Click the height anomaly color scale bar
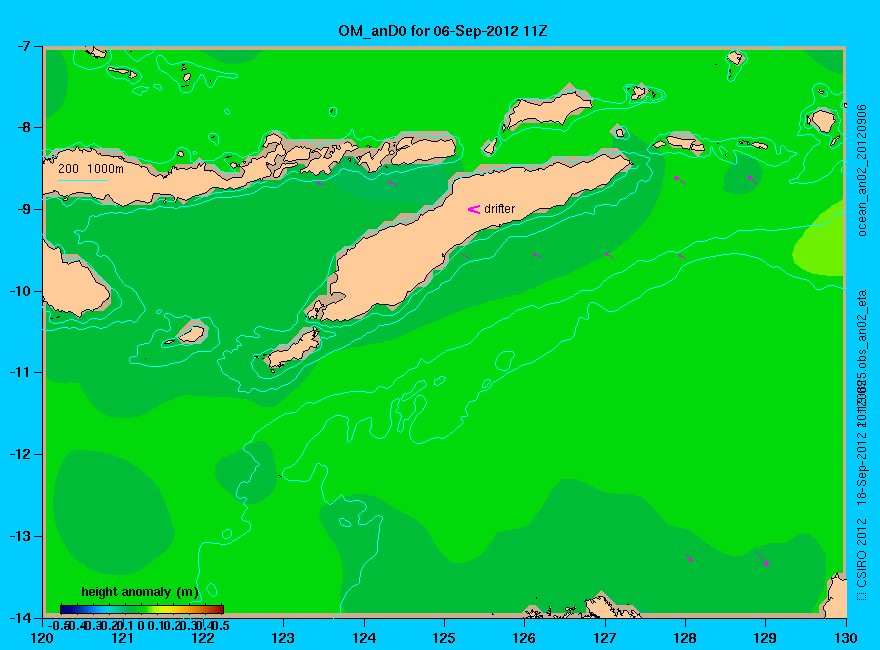Viewport: 880px width, 650px height. [142, 609]
